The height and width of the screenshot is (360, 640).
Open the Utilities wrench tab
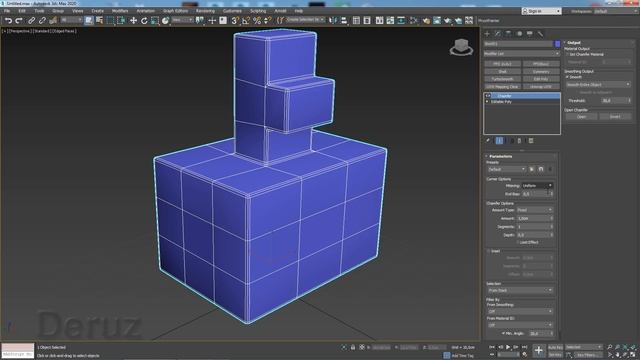pos(540,33)
